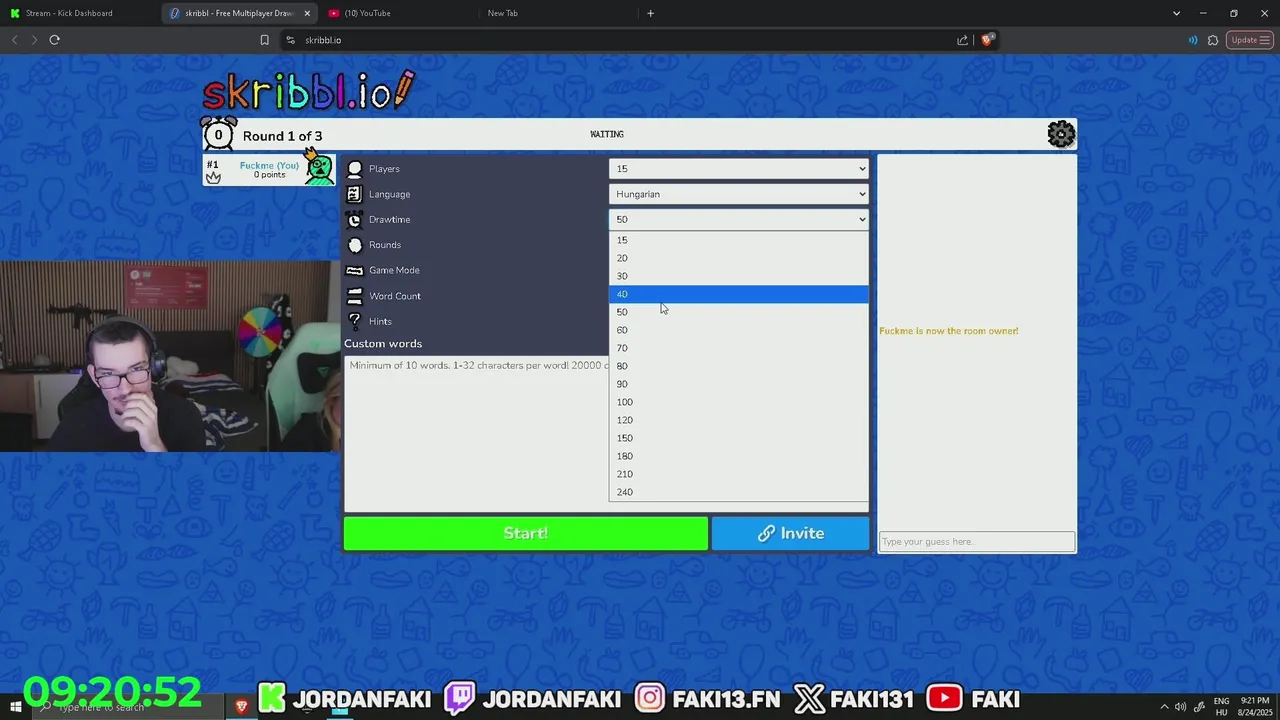Click the Language settings icon
Image resolution: width=1280 pixels, height=720 pixels.
coord(354,194)
